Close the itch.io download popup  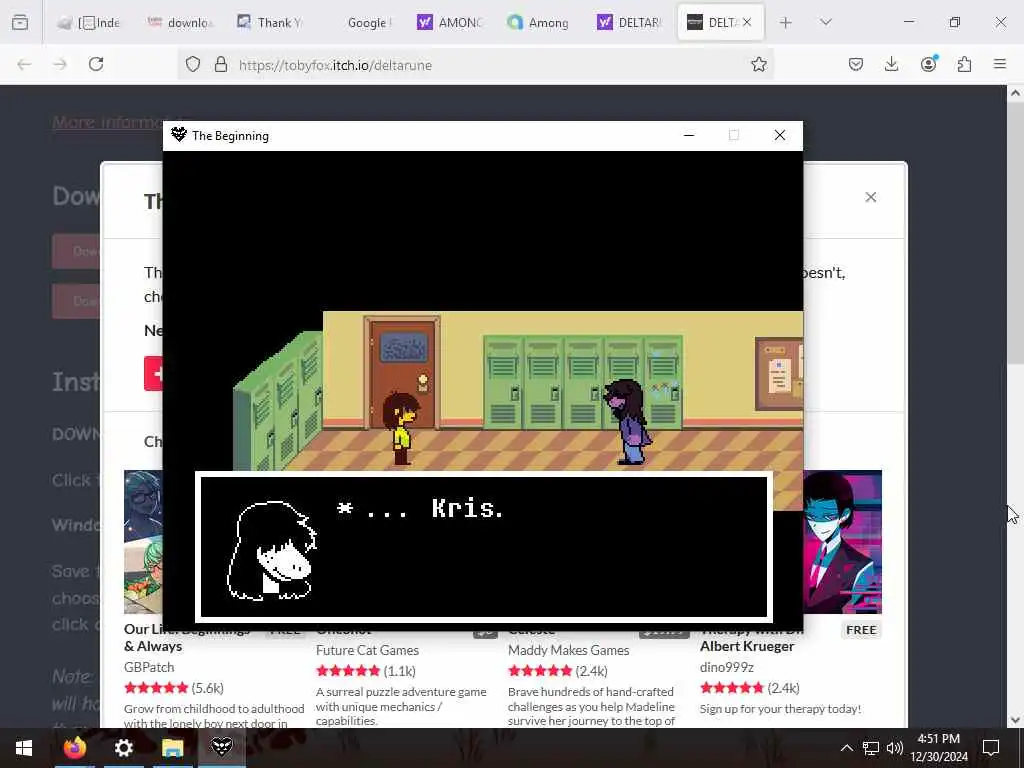[x=871, y=197]
